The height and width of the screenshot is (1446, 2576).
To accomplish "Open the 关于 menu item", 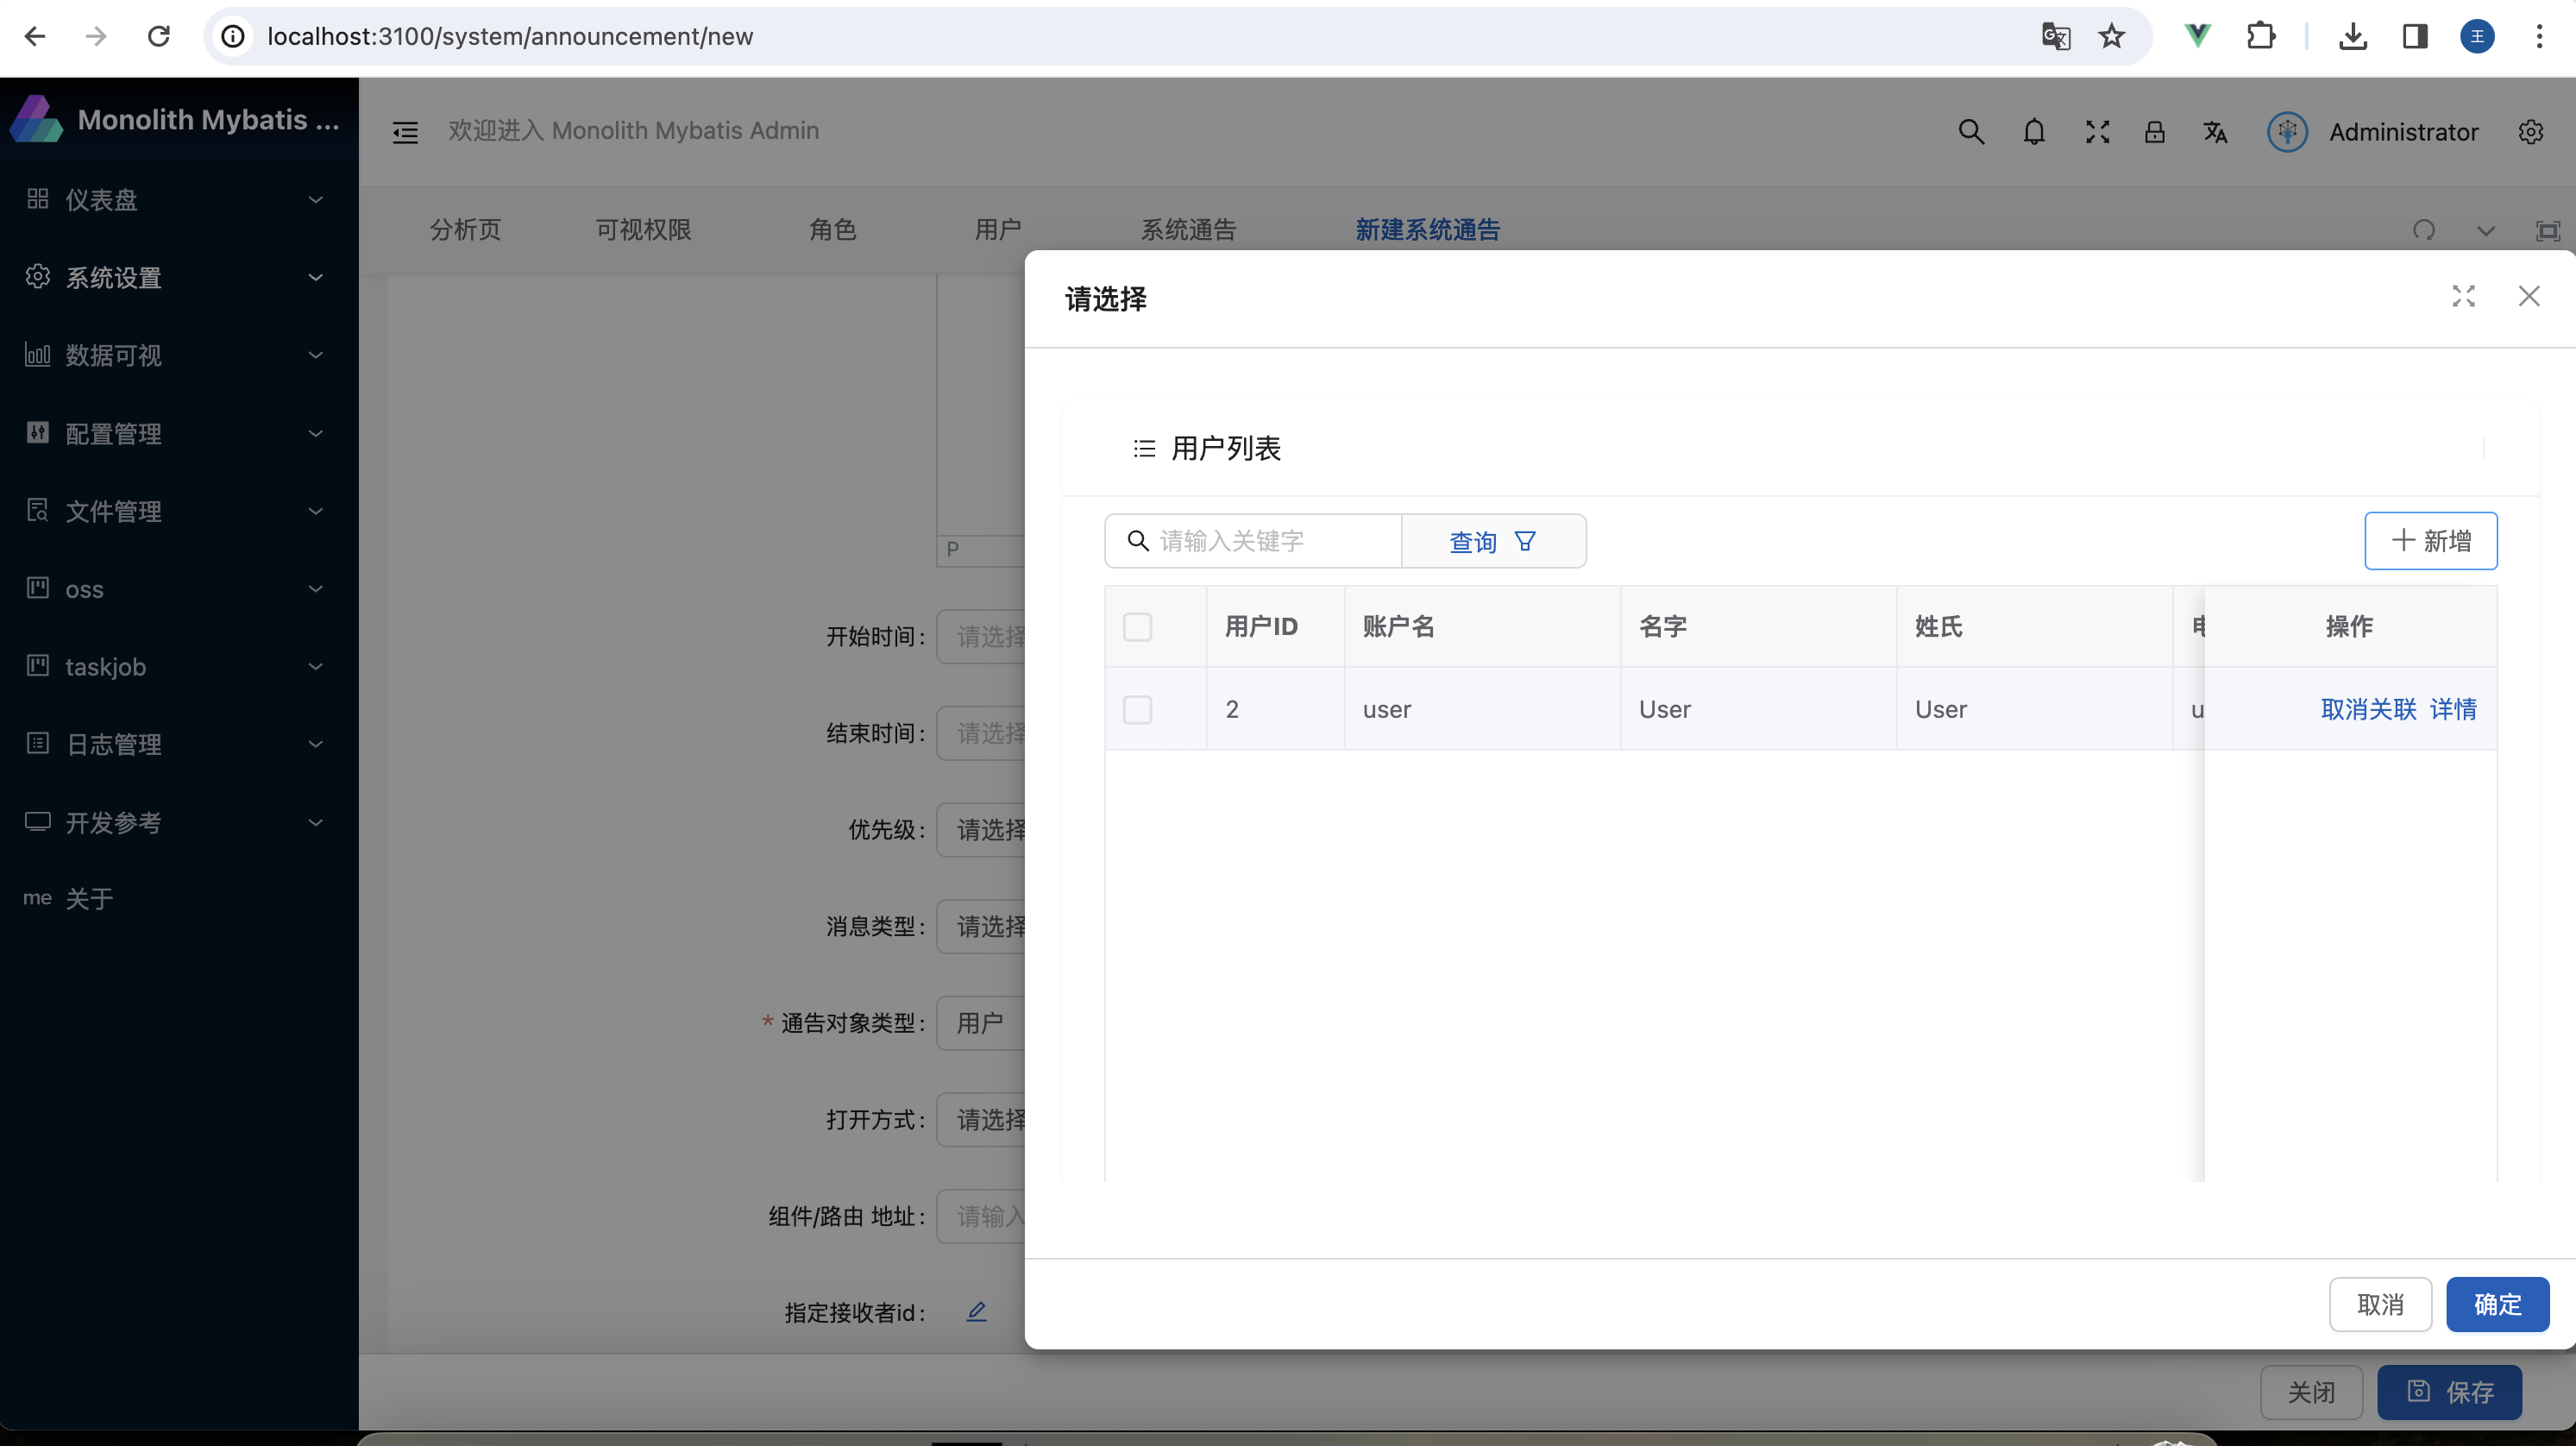I will coord(90,899).
